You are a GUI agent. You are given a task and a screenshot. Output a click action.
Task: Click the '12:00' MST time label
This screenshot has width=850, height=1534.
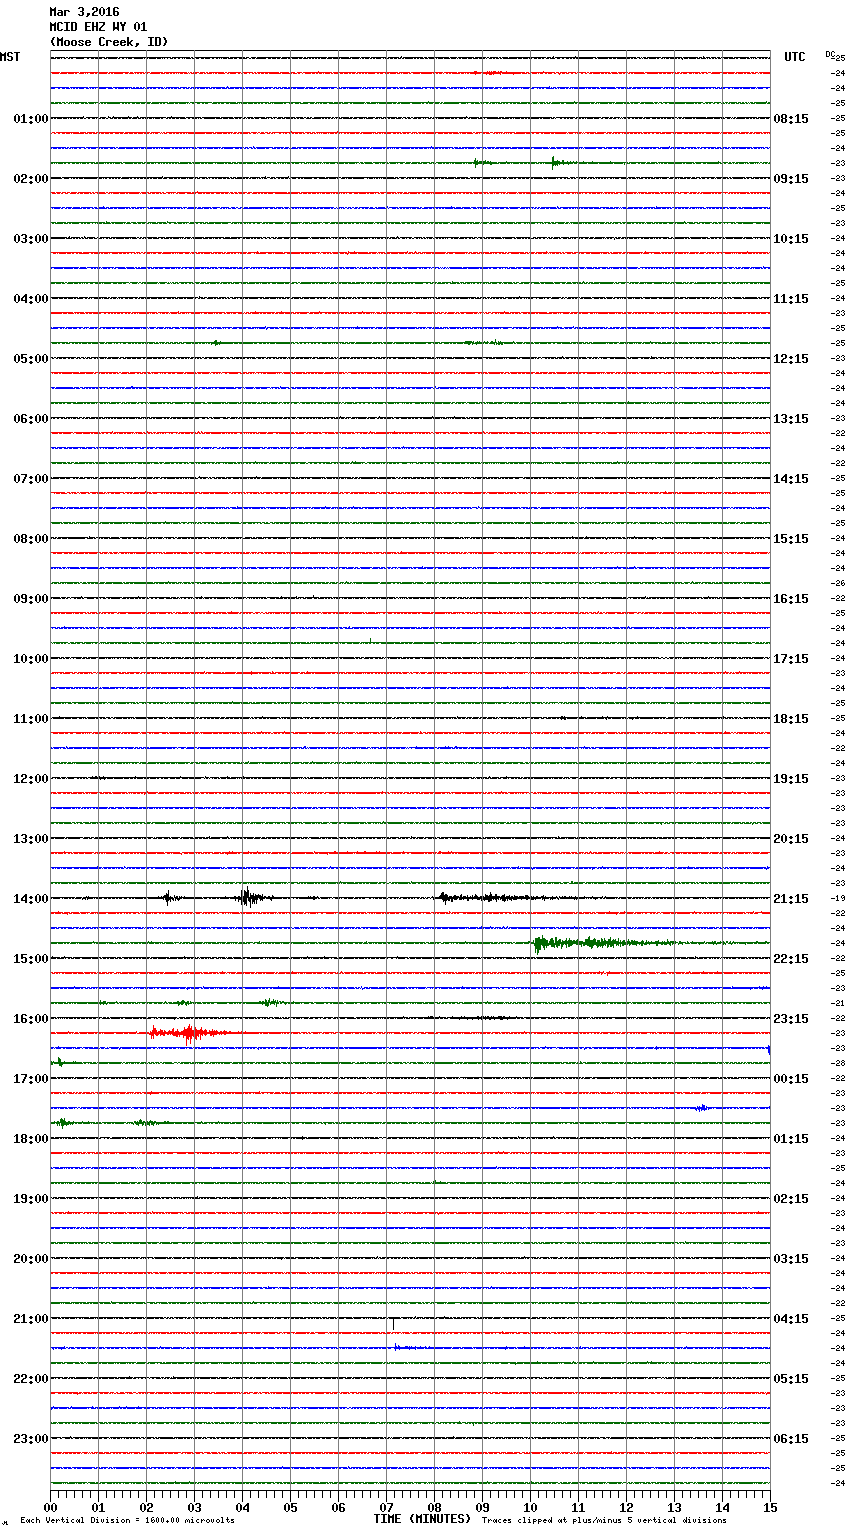[x=31, y=779]
